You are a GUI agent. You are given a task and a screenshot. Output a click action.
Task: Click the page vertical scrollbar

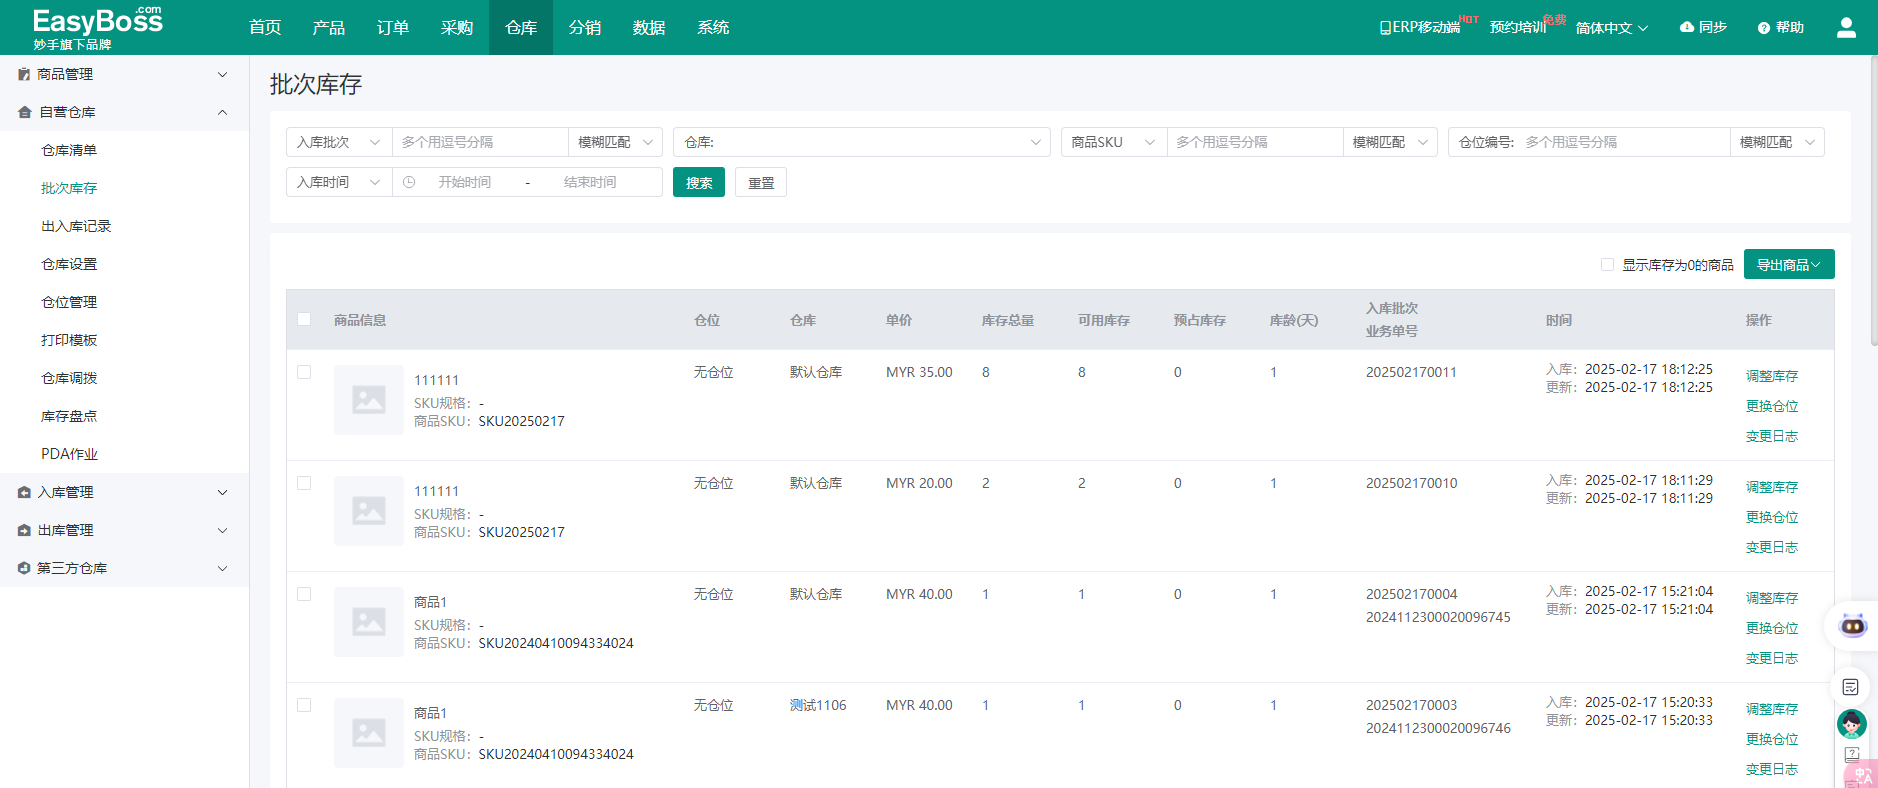pos(1873,200)
